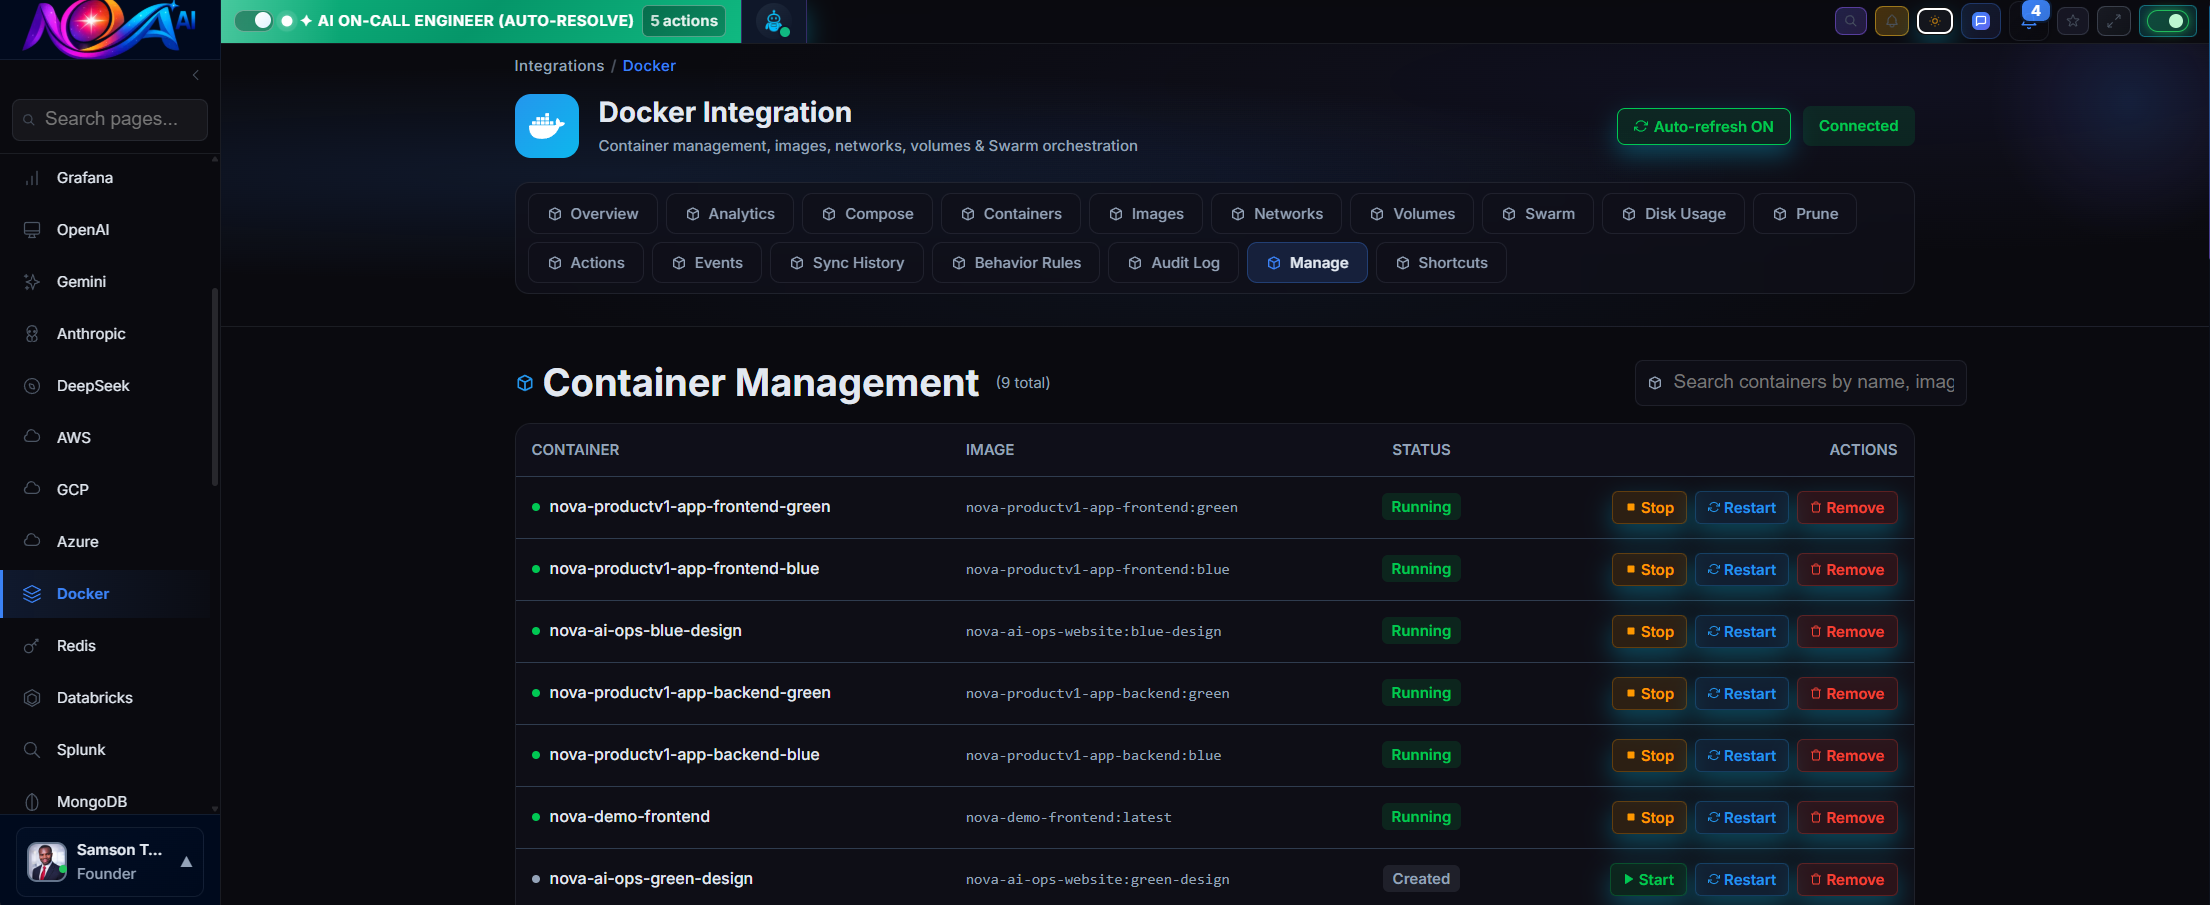
Task: Flip the green toggle at top right
Action: pyautogui.click(x=2167, y=20)
